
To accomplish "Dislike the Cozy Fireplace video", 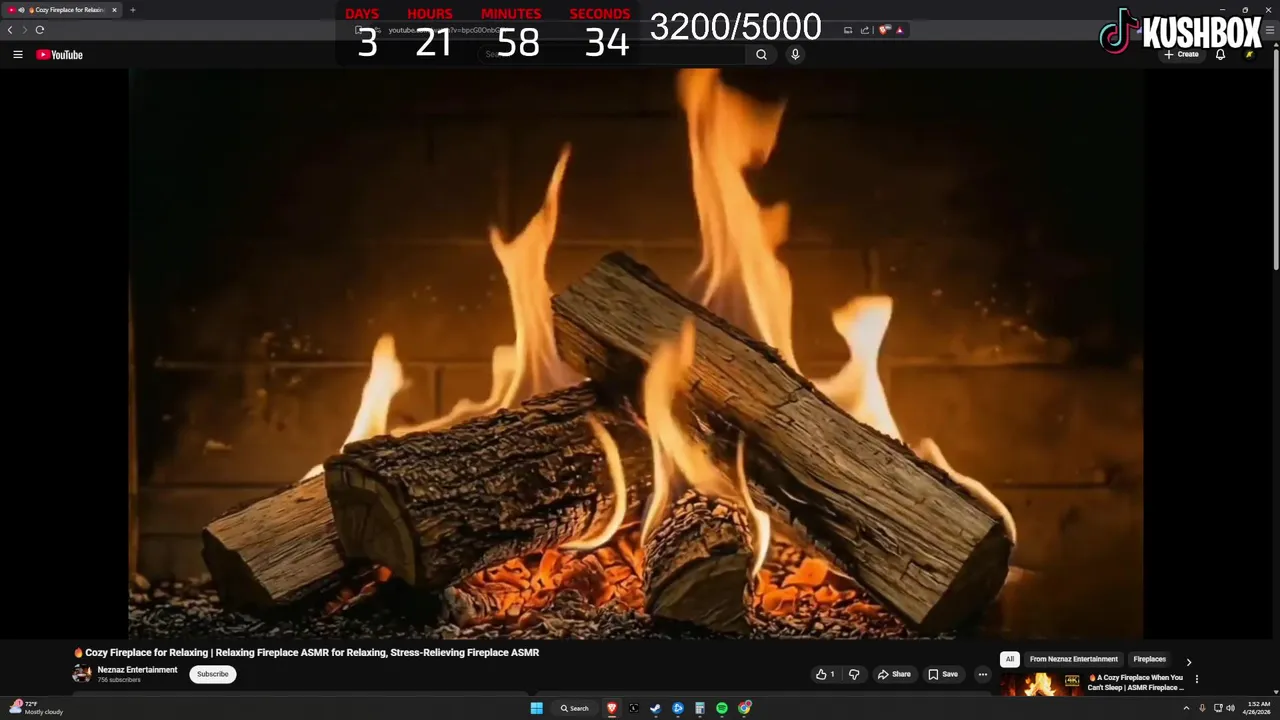I will tap(854, 674).
